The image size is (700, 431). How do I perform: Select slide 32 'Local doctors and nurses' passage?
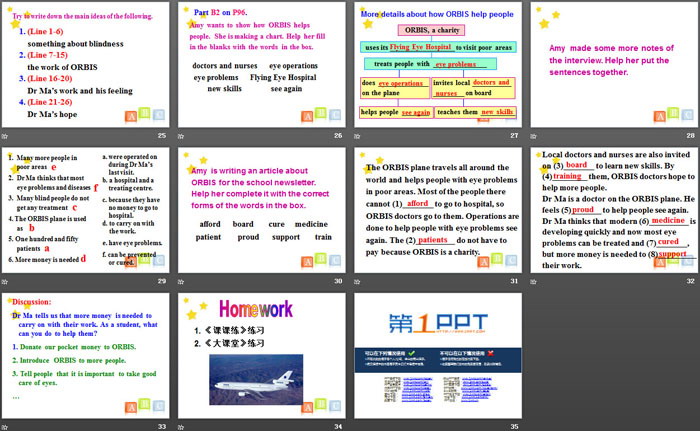click(614, 210)
